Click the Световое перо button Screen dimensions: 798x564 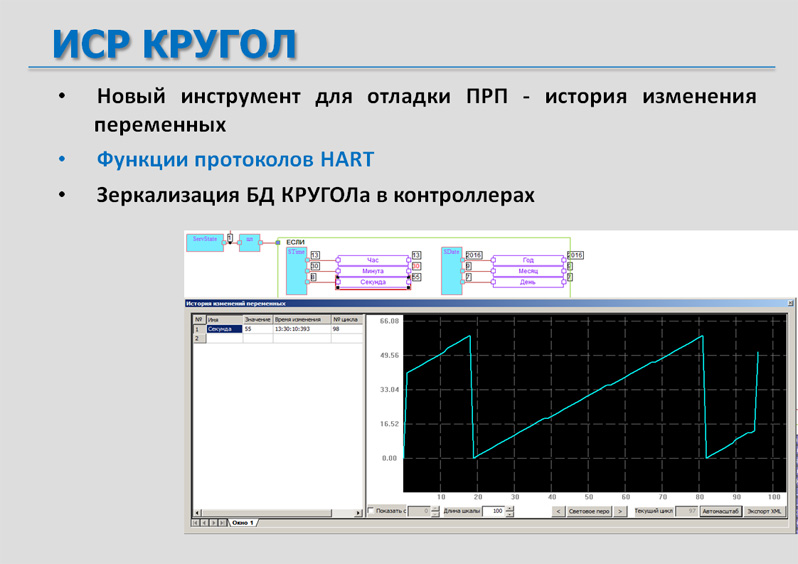click(x=589, y=511)
